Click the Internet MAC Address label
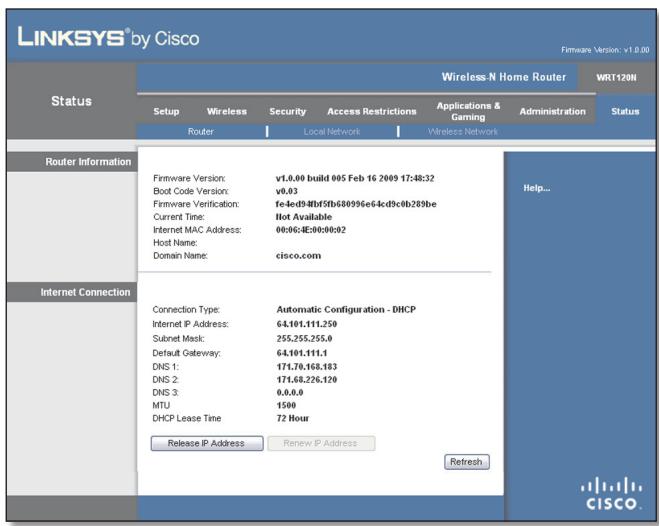This screenshot has height=526, width=659. [197, 230]
